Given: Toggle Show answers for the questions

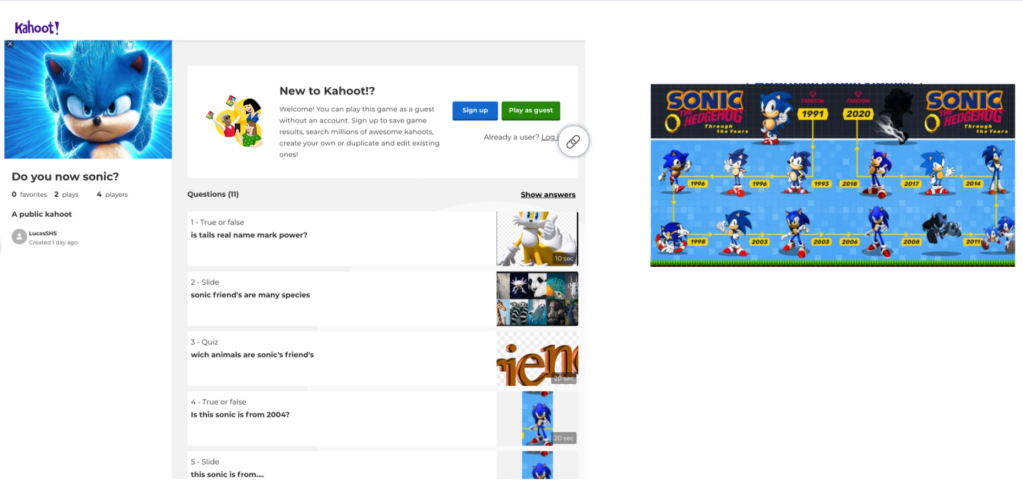Looking at the screenshot, I should (x=548, y=195).
